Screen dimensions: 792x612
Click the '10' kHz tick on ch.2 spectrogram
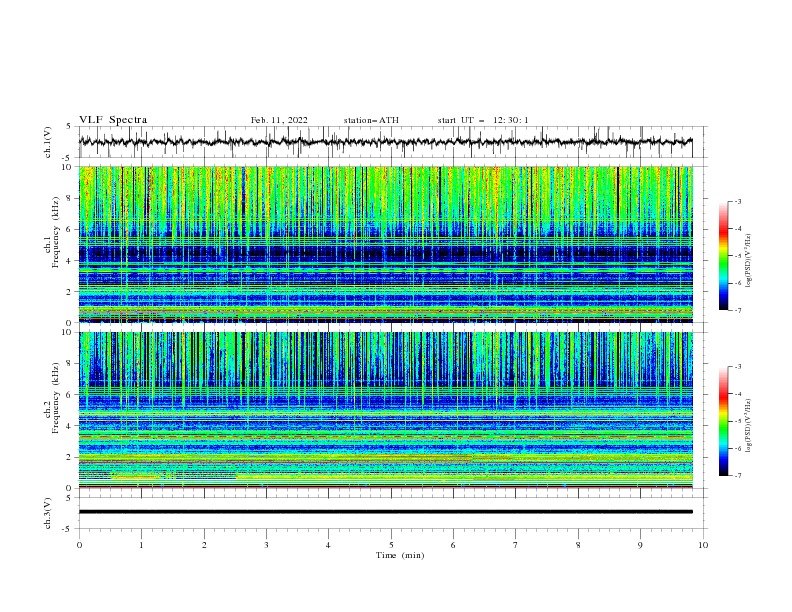(67, 332)
